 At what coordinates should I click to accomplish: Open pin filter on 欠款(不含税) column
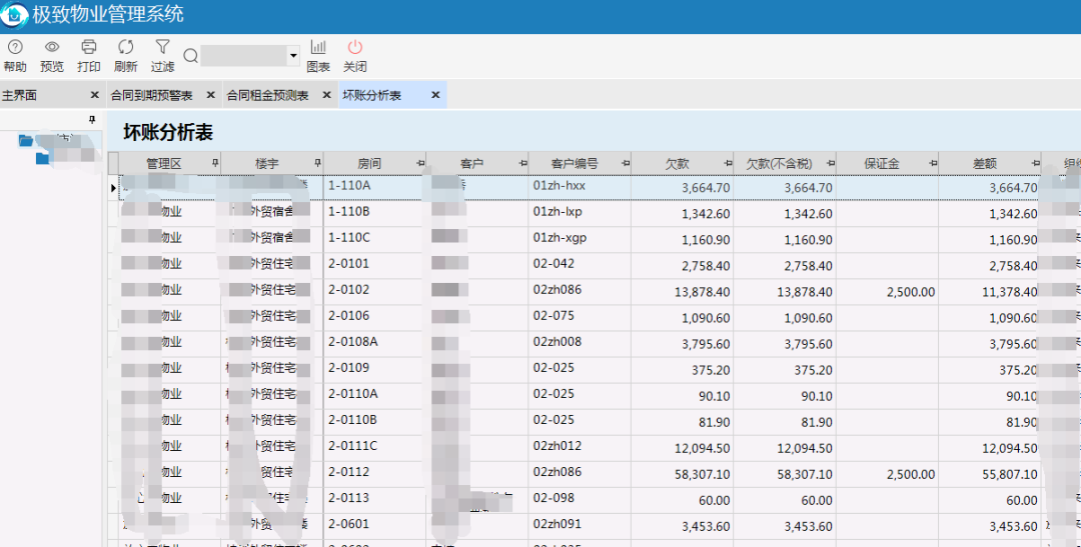click(831, 163)
